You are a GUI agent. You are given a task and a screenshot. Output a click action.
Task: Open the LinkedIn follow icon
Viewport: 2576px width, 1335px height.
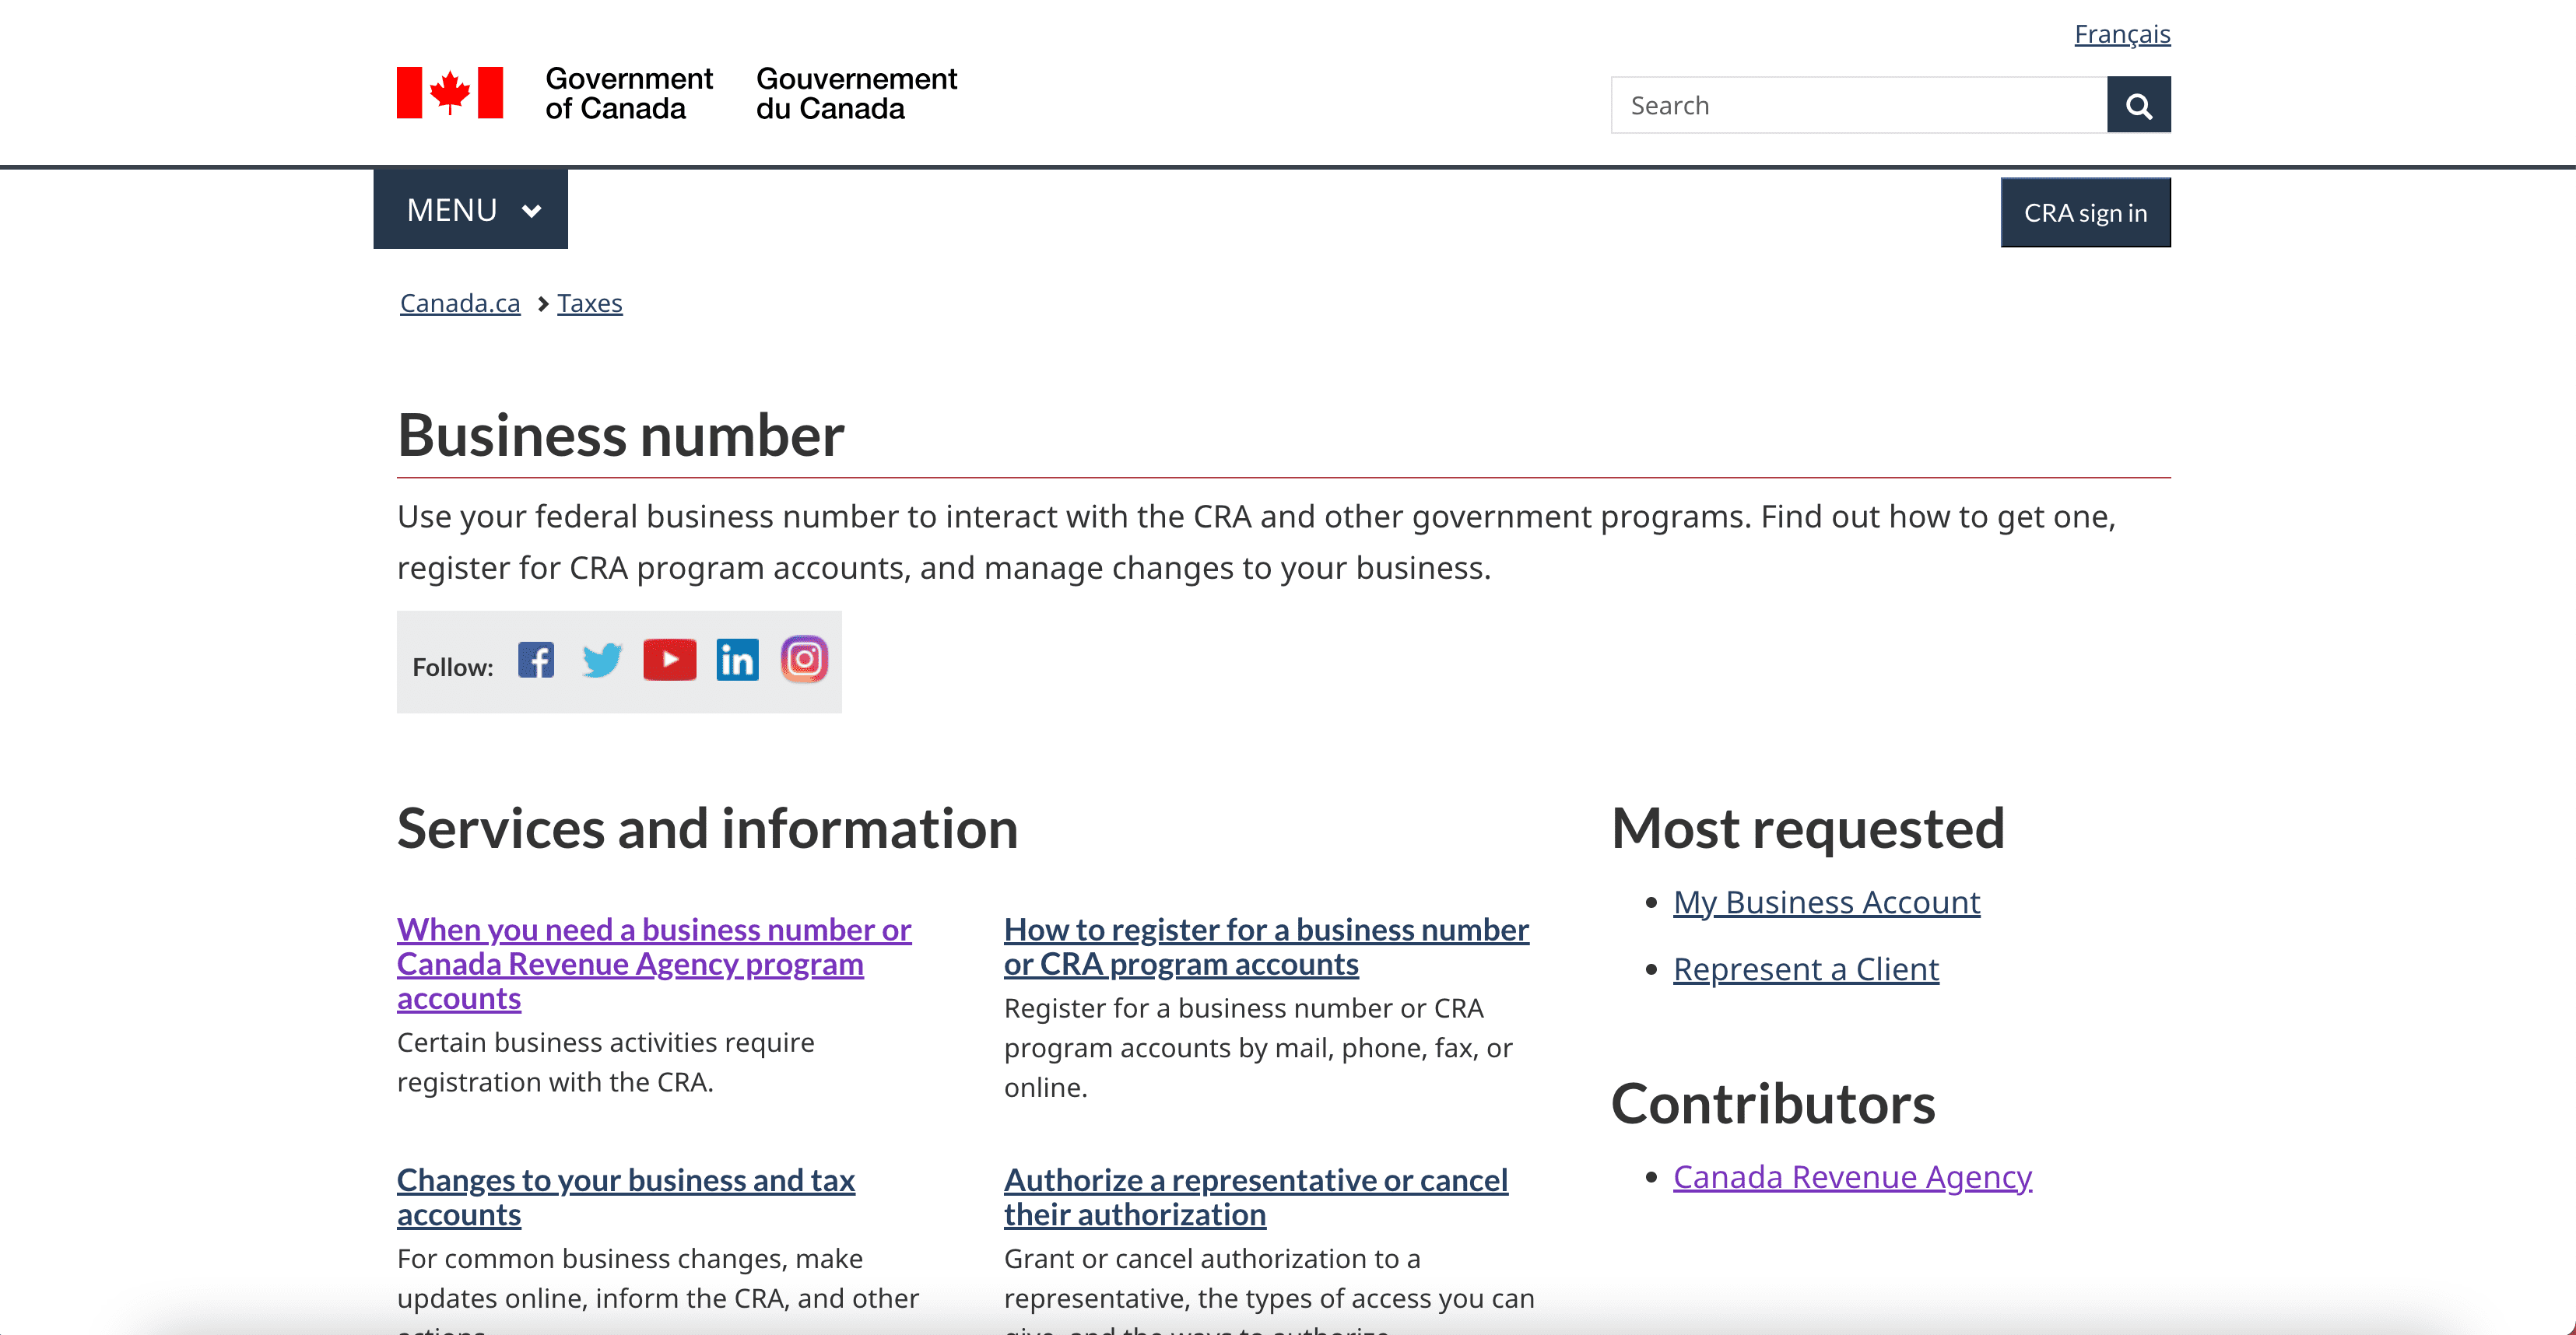tap(737, 660)
